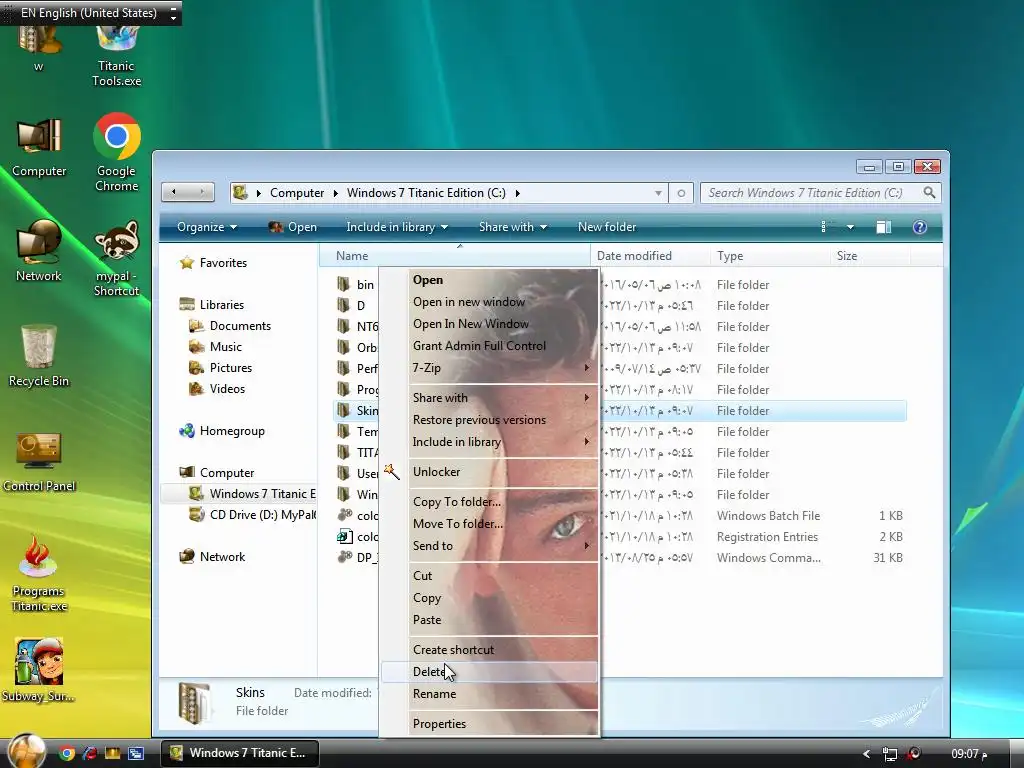The height and width of the screenshot is (768, 1024).
Task: Select the Computer desktop icon
Action: point(39,148)
